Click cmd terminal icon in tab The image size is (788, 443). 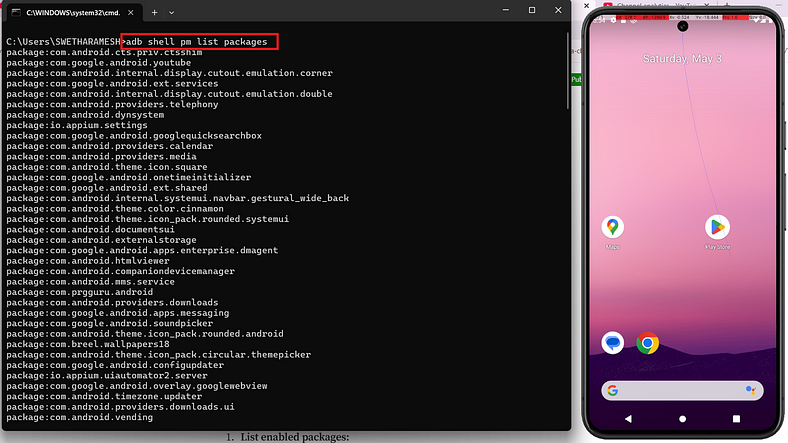pos(16,13)
